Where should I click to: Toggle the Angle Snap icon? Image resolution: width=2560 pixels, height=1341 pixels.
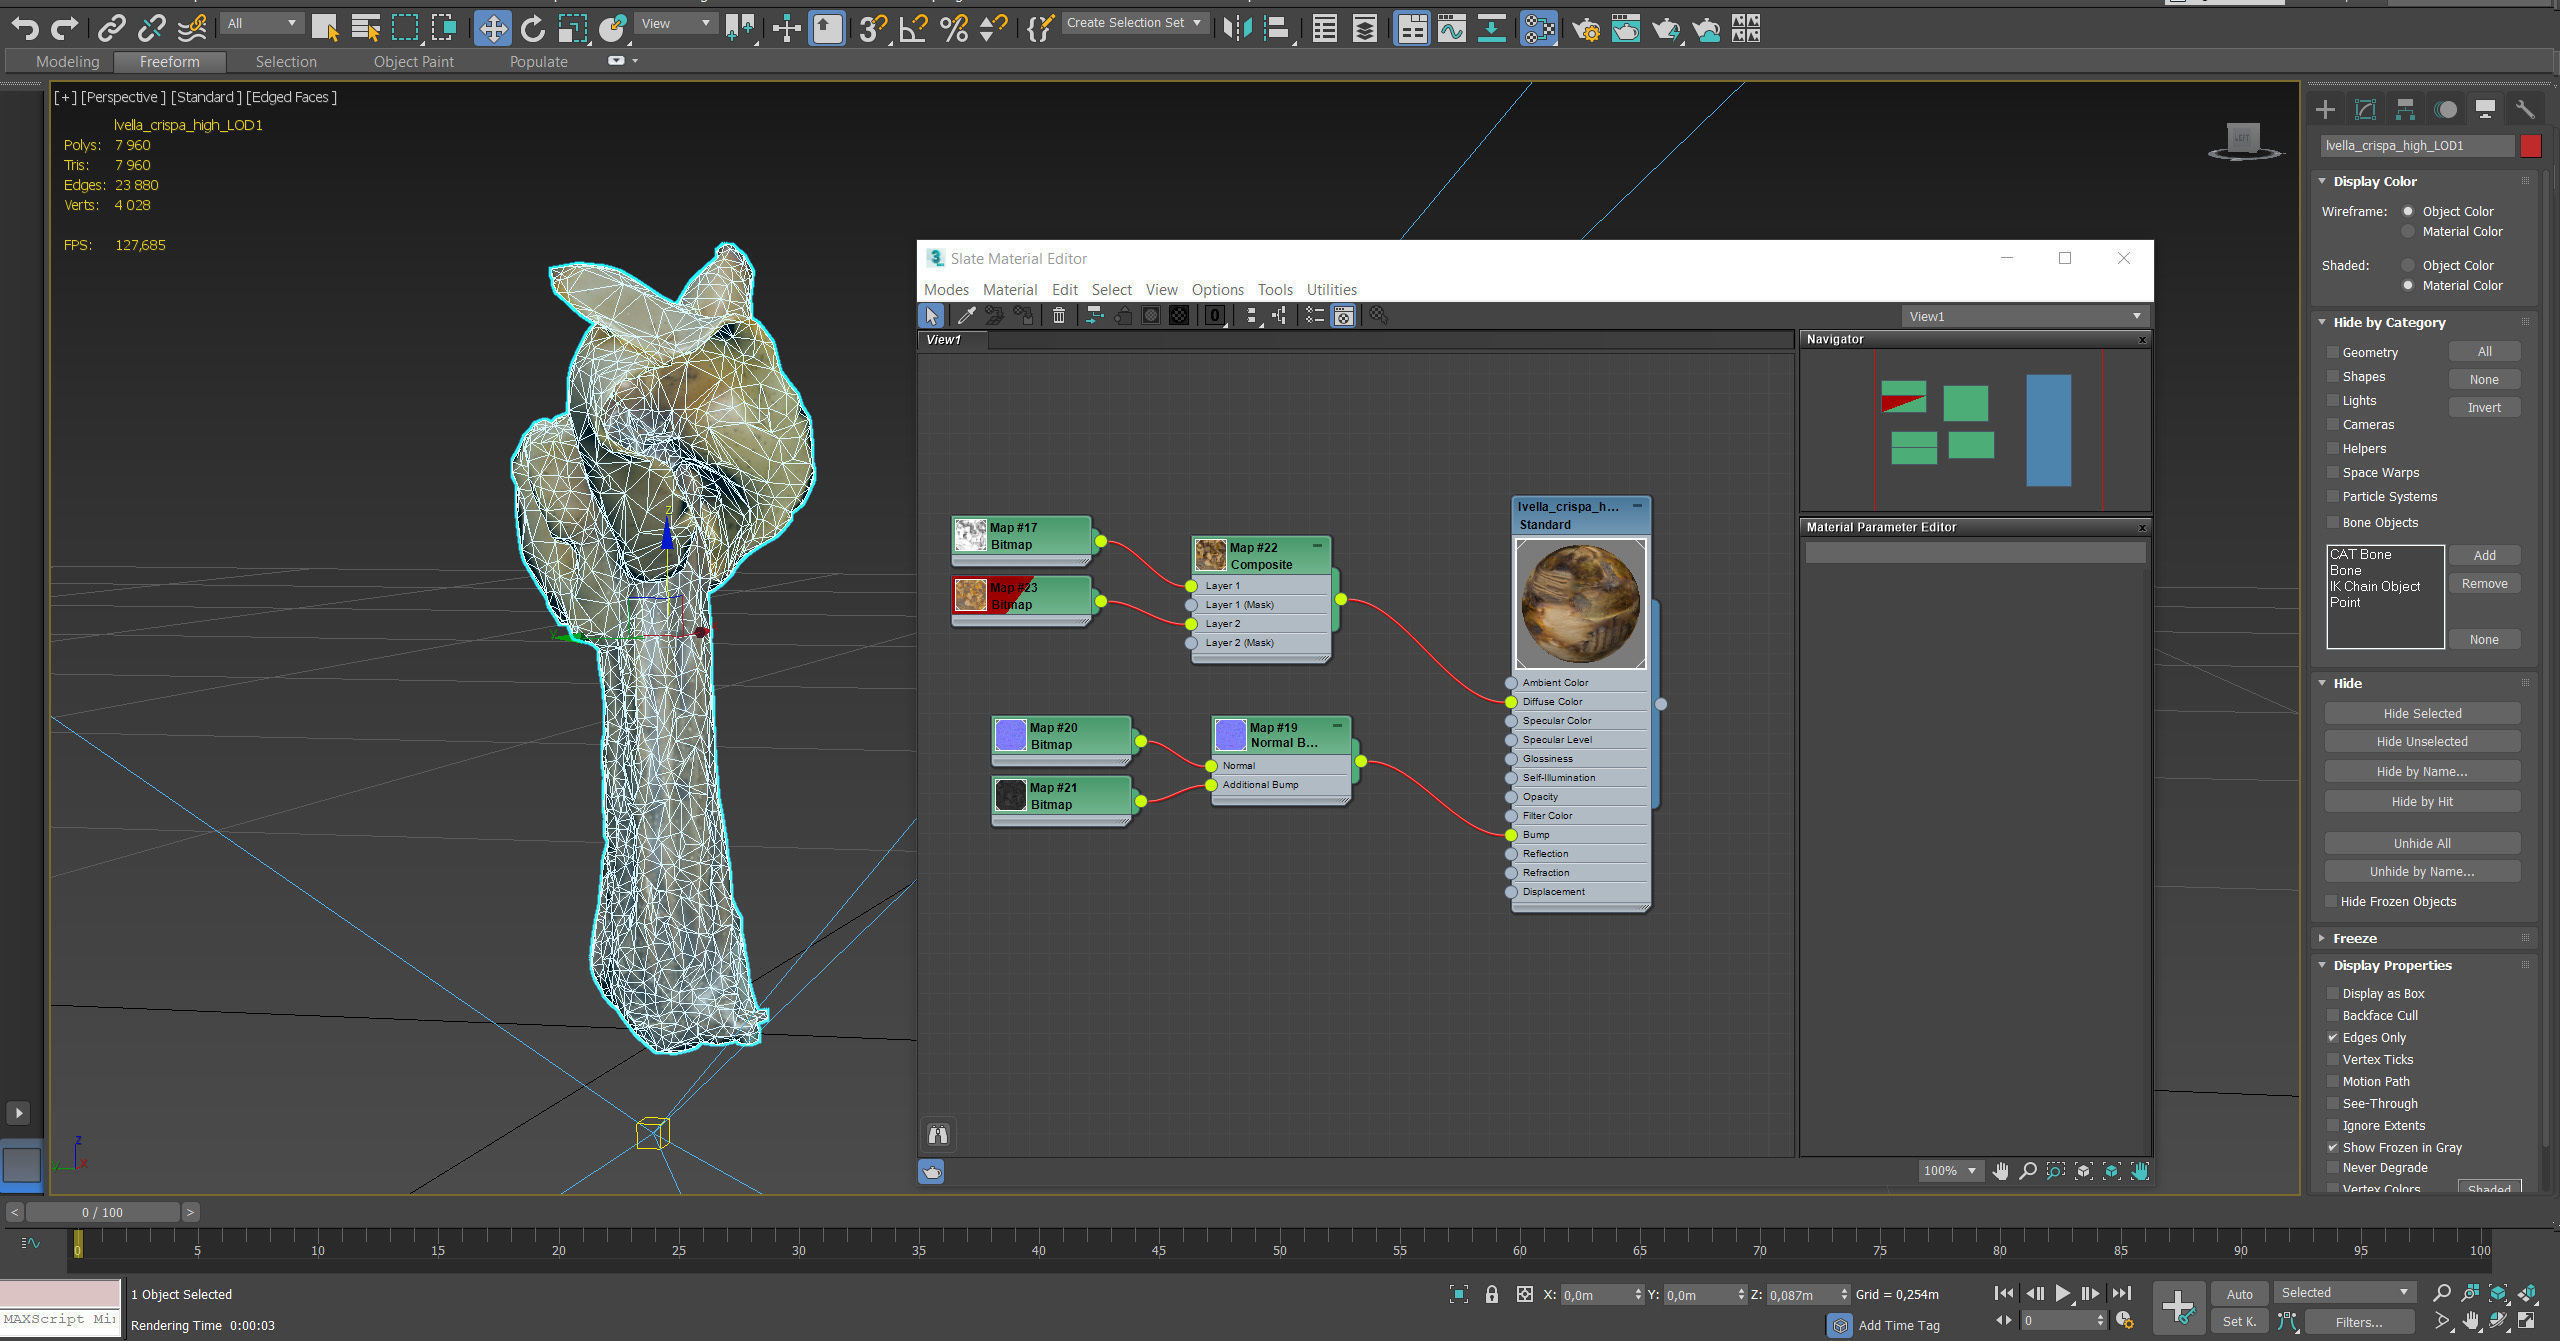(913, 28)
